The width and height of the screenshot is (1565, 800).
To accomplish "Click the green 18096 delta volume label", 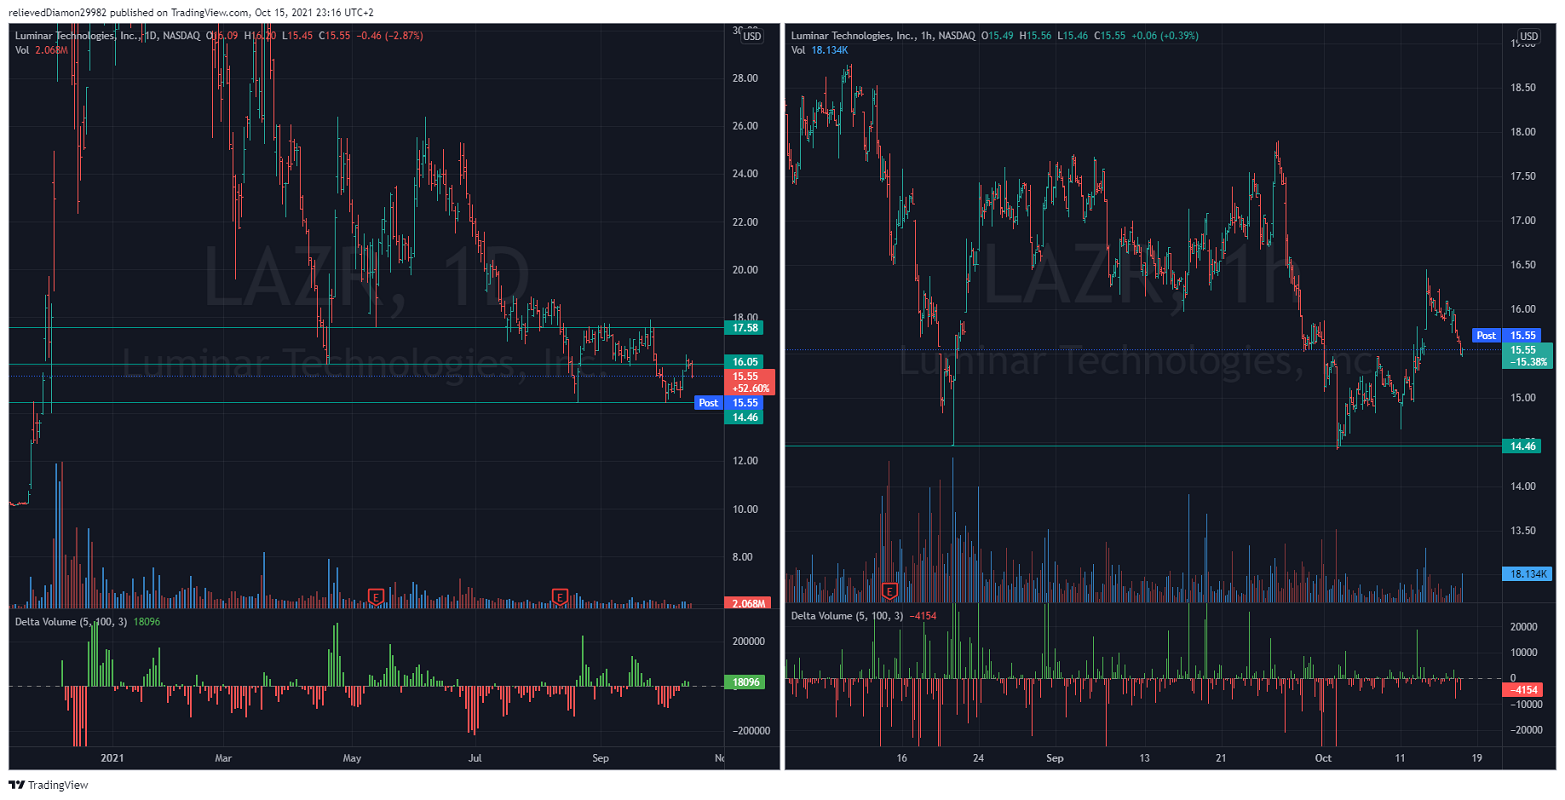I will pos(746,682).
